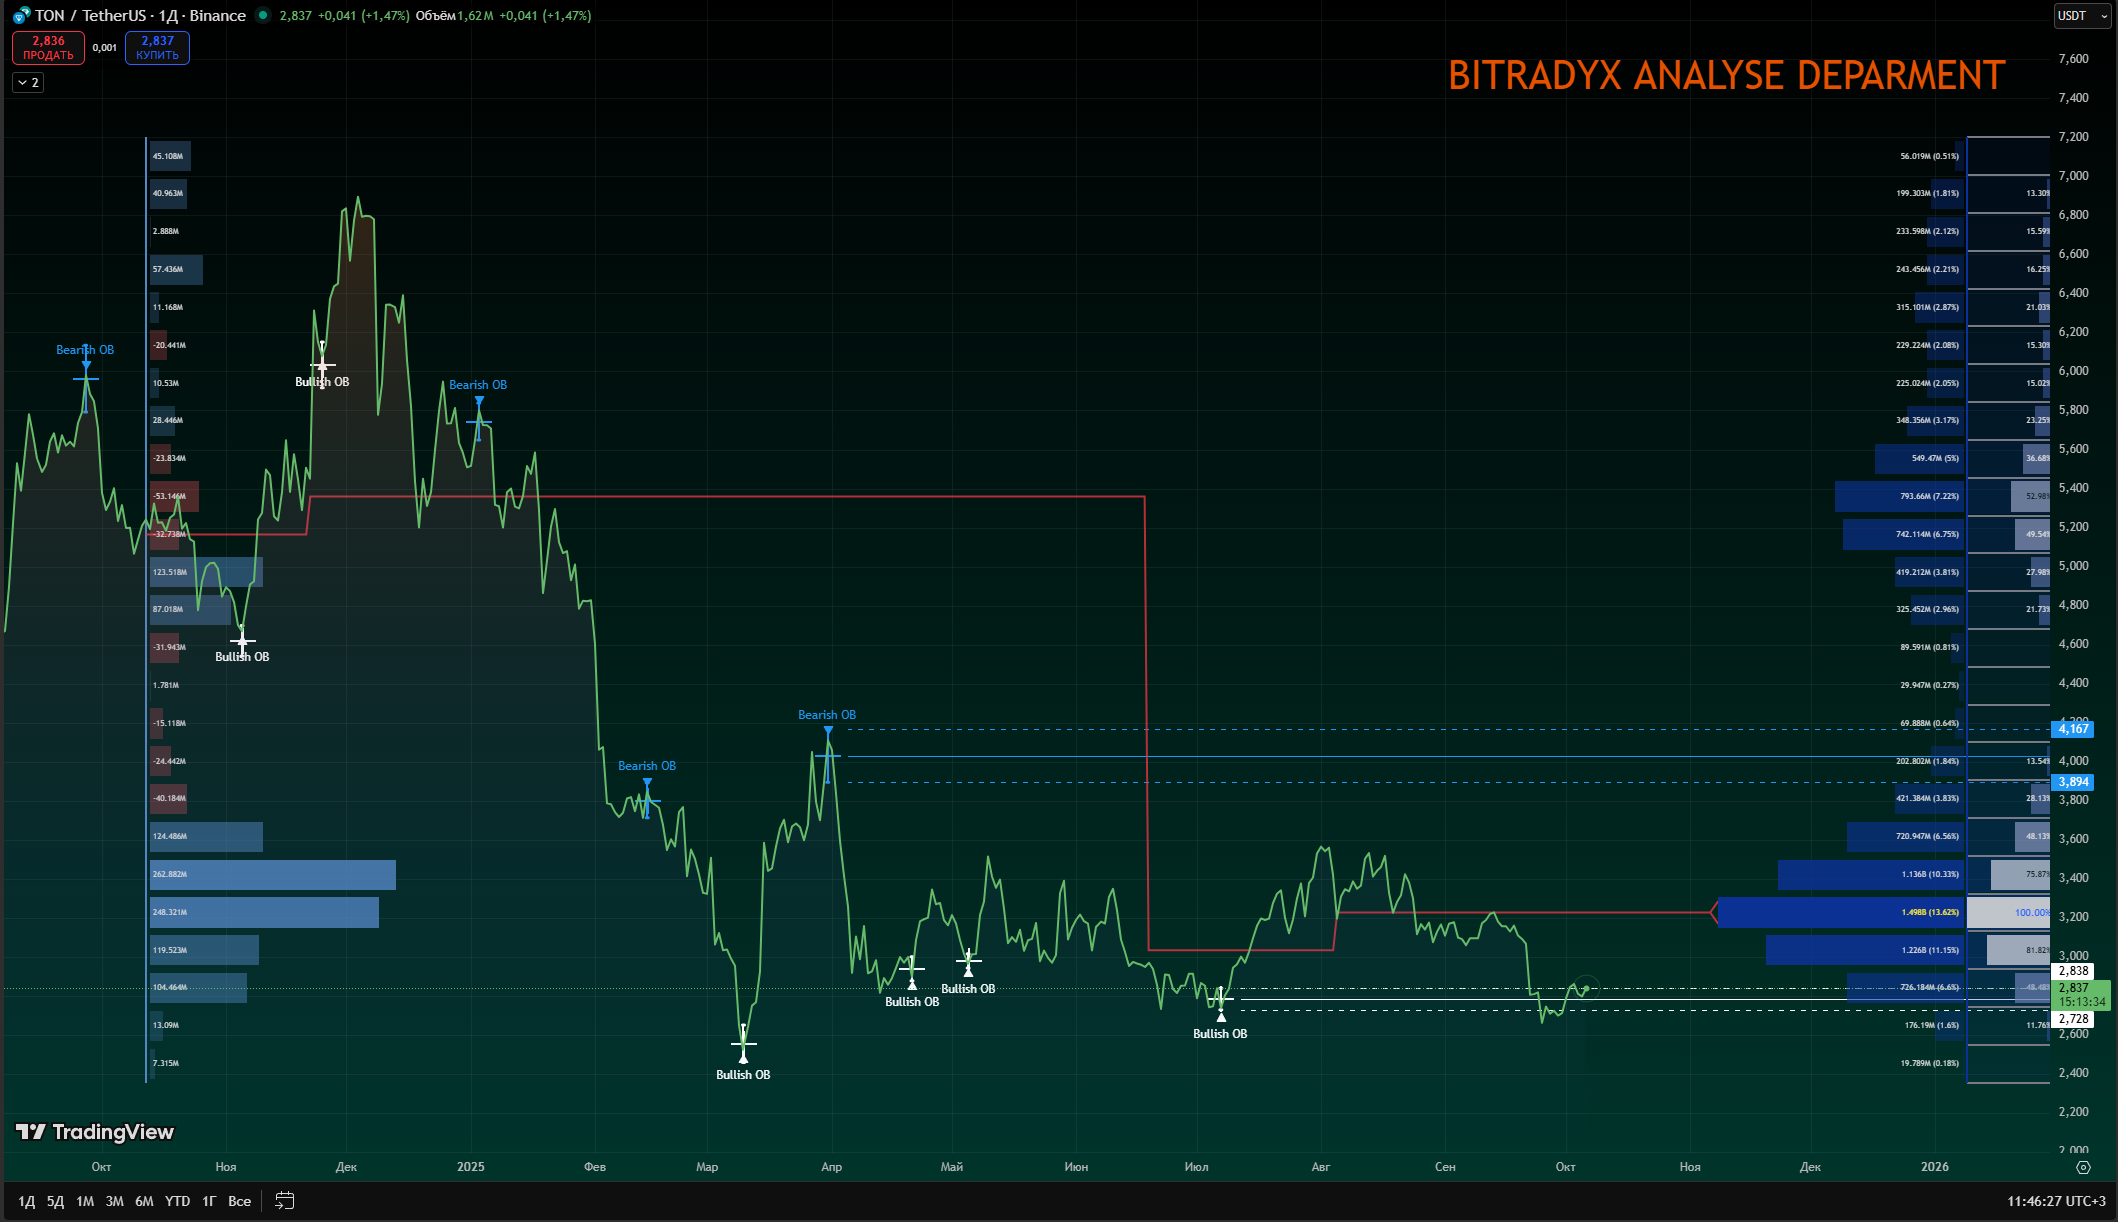The height and width of the screenshot is (1222, 2118).
Task: Click the blue 3,894 price label
Action: 2073,782
